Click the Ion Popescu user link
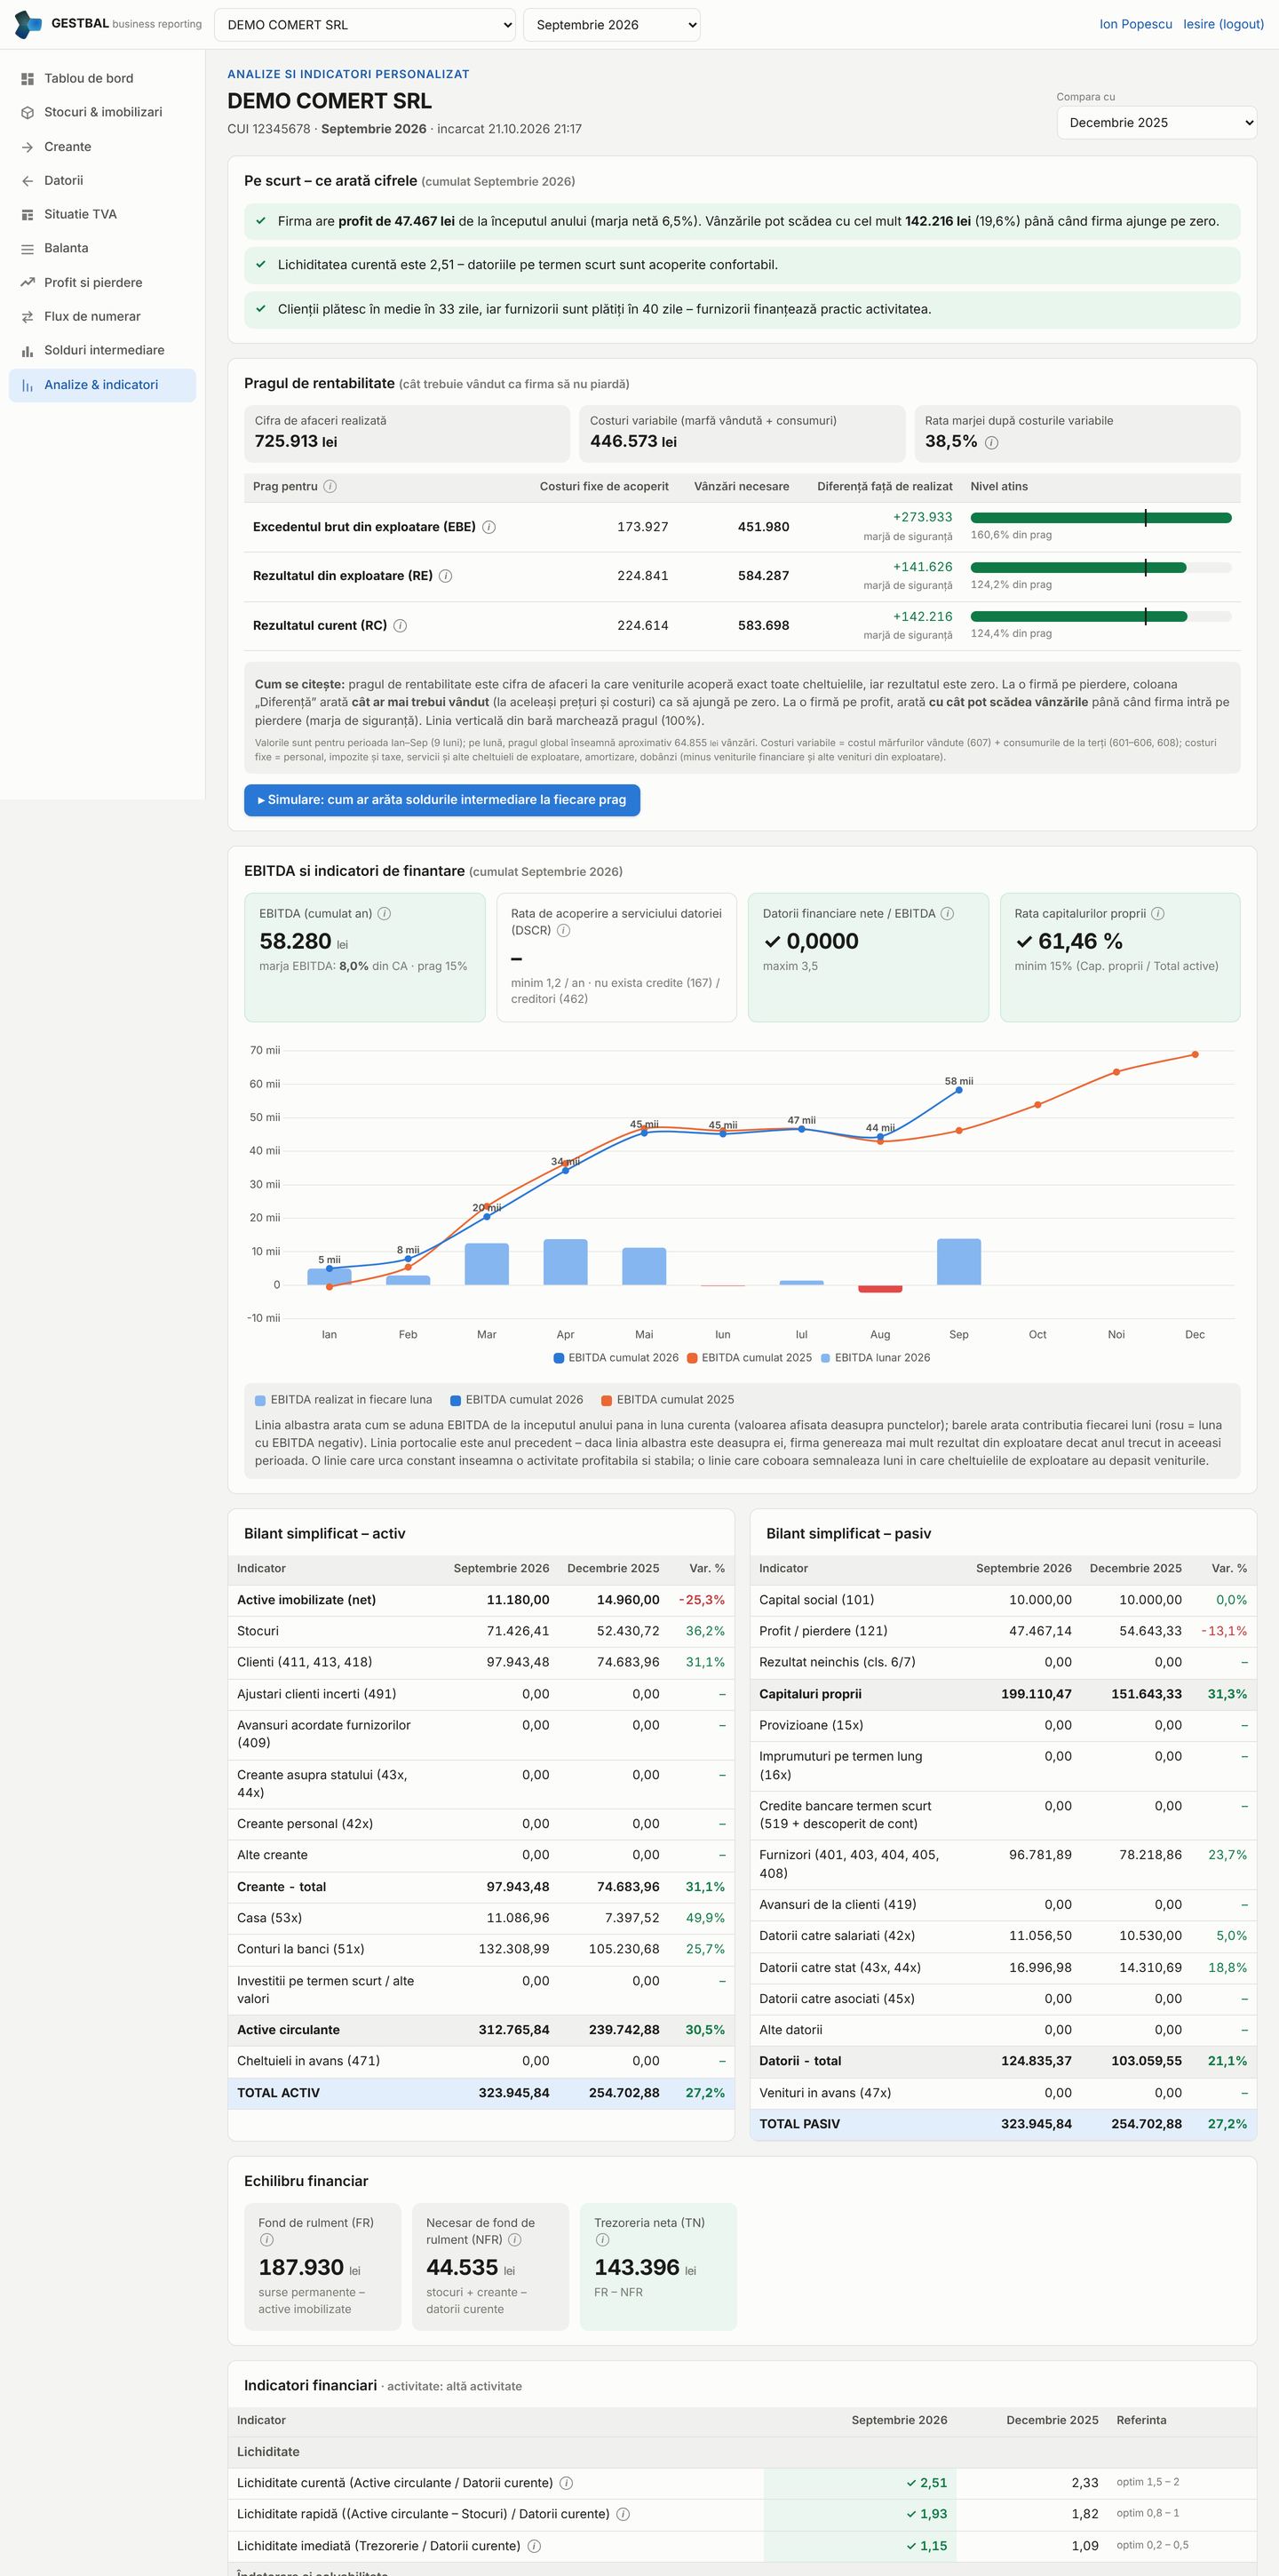Screen dimensions: 1279x2576 point(1136,24)
